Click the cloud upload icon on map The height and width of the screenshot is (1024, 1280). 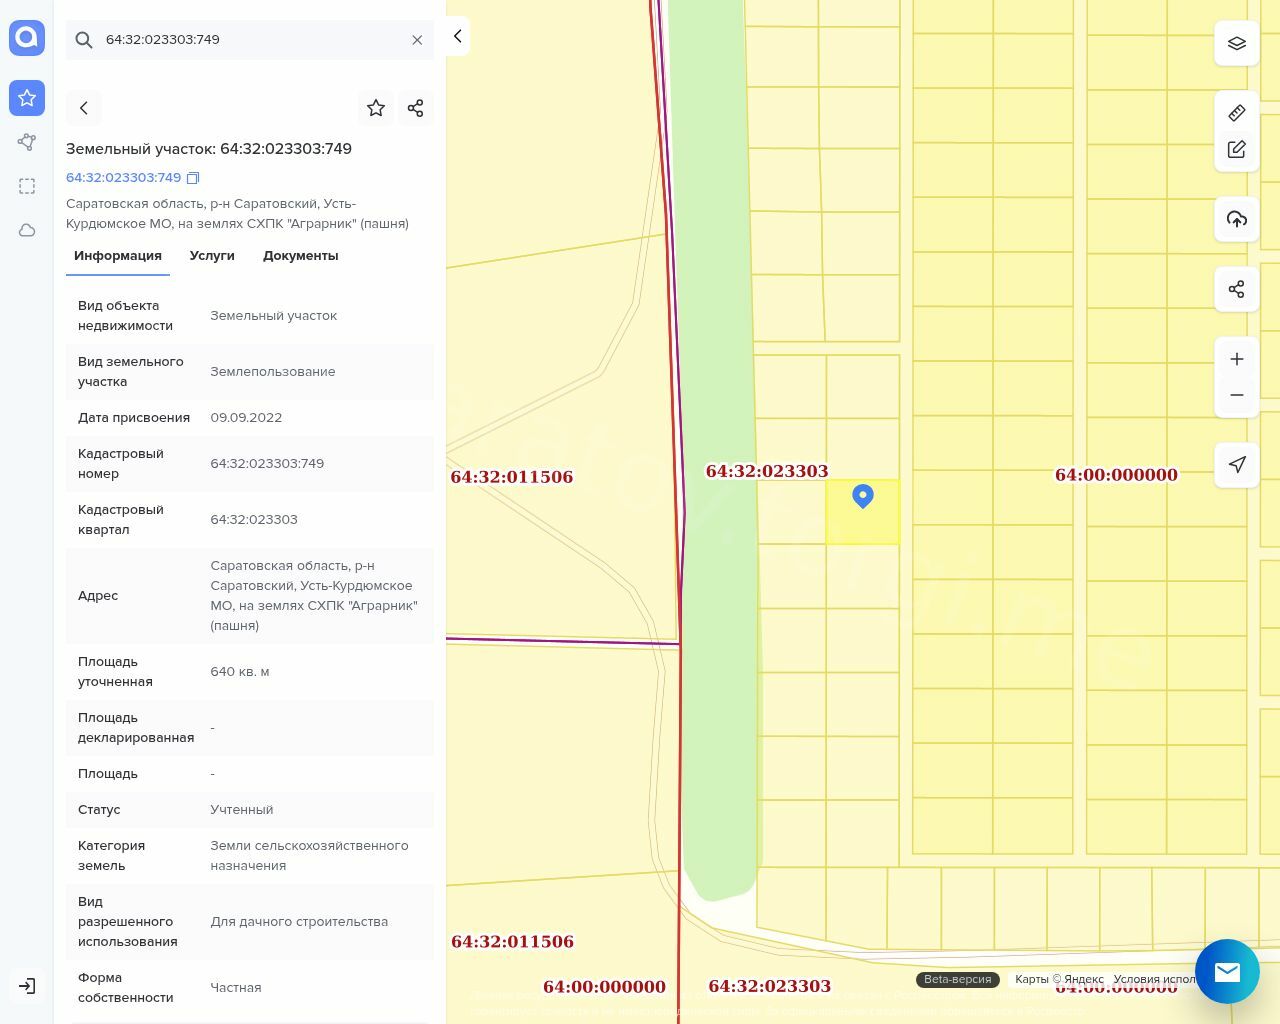(1236, 219)
